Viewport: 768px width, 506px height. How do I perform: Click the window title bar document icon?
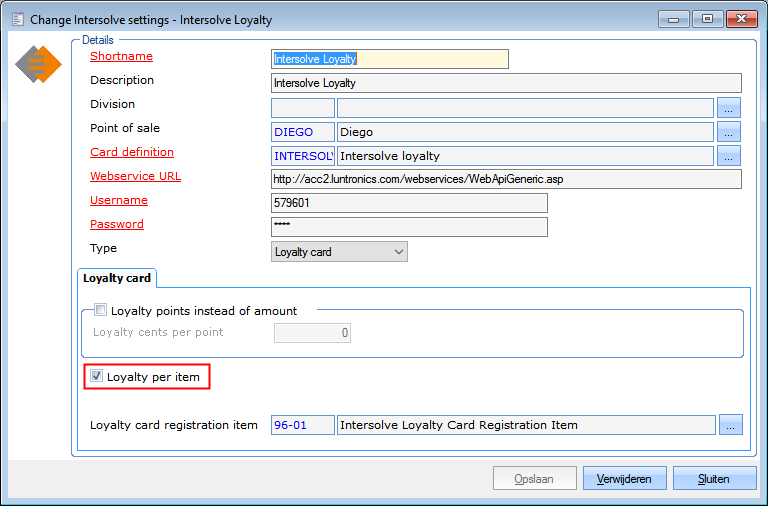click(x=17, y=19)
